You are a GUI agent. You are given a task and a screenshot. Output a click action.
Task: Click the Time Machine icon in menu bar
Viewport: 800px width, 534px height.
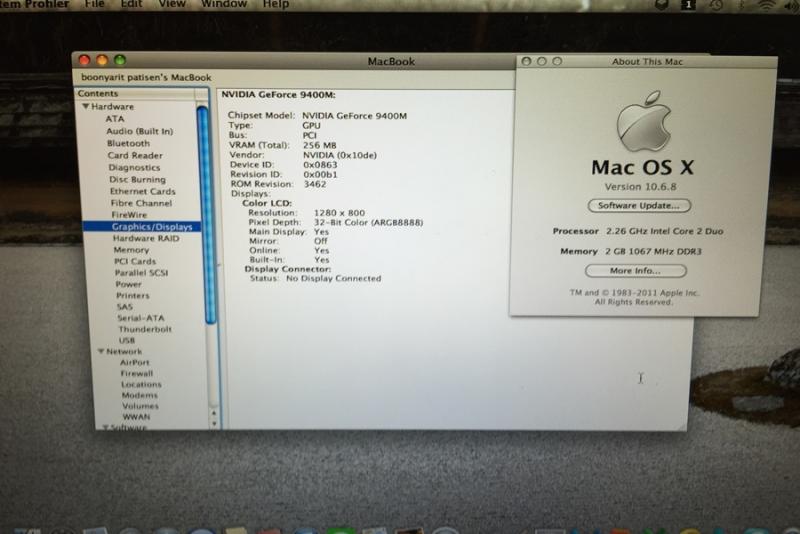(x=716, y=5)
